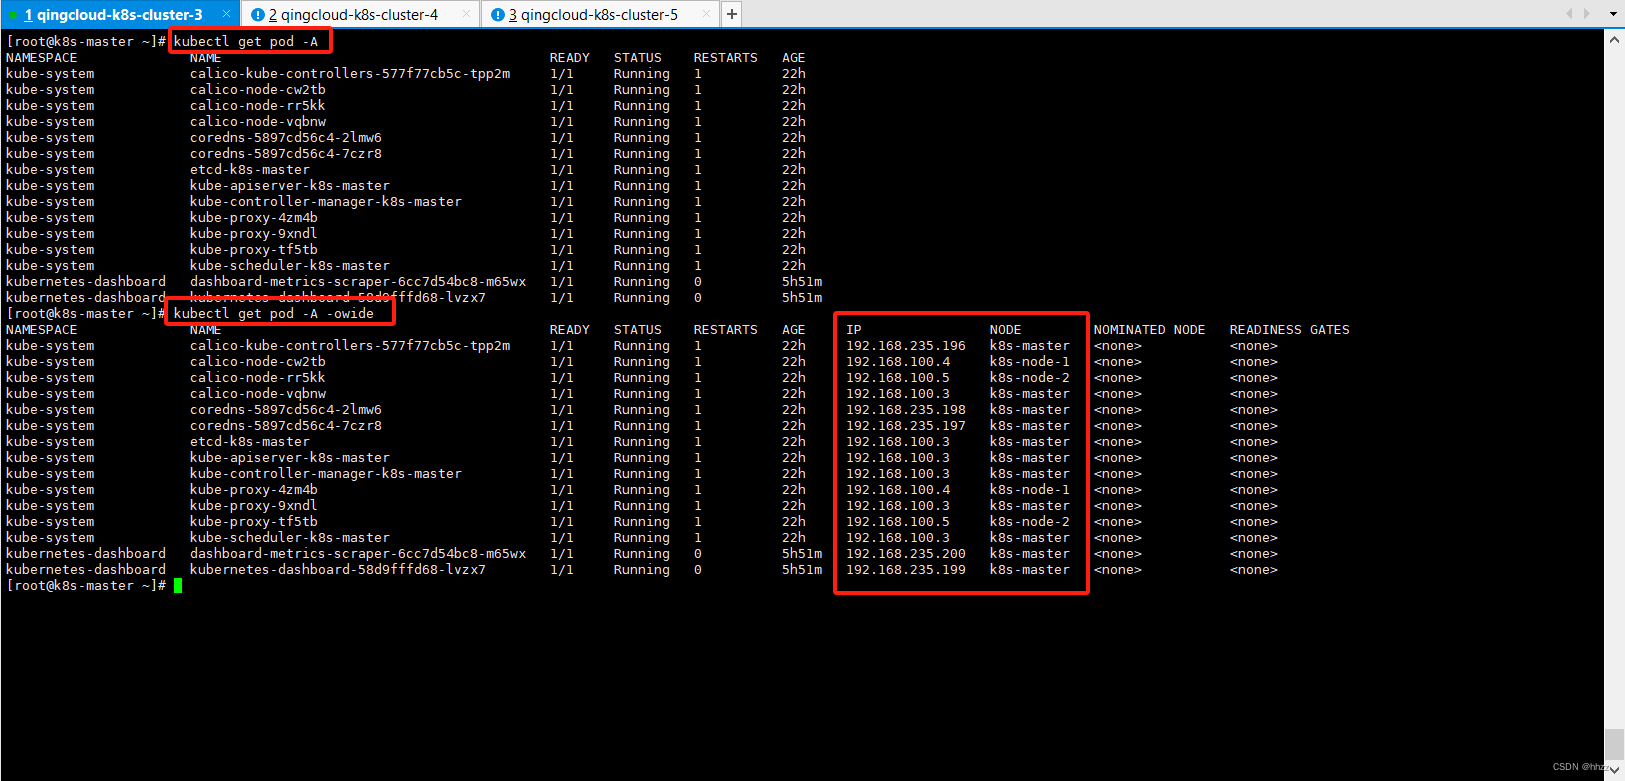Click 192.168.100.4 in the calico-node-cw2tb row
The image size is (1625, 781).
pyautogui.click(x=898, y=362)
